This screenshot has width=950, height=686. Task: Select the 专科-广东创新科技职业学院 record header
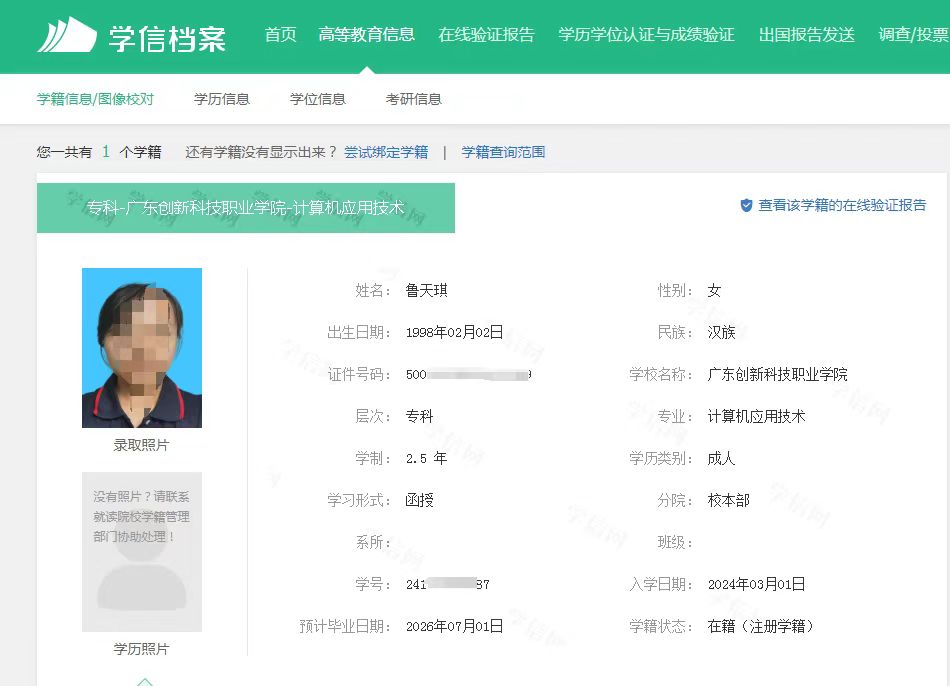tap(246, 208)
